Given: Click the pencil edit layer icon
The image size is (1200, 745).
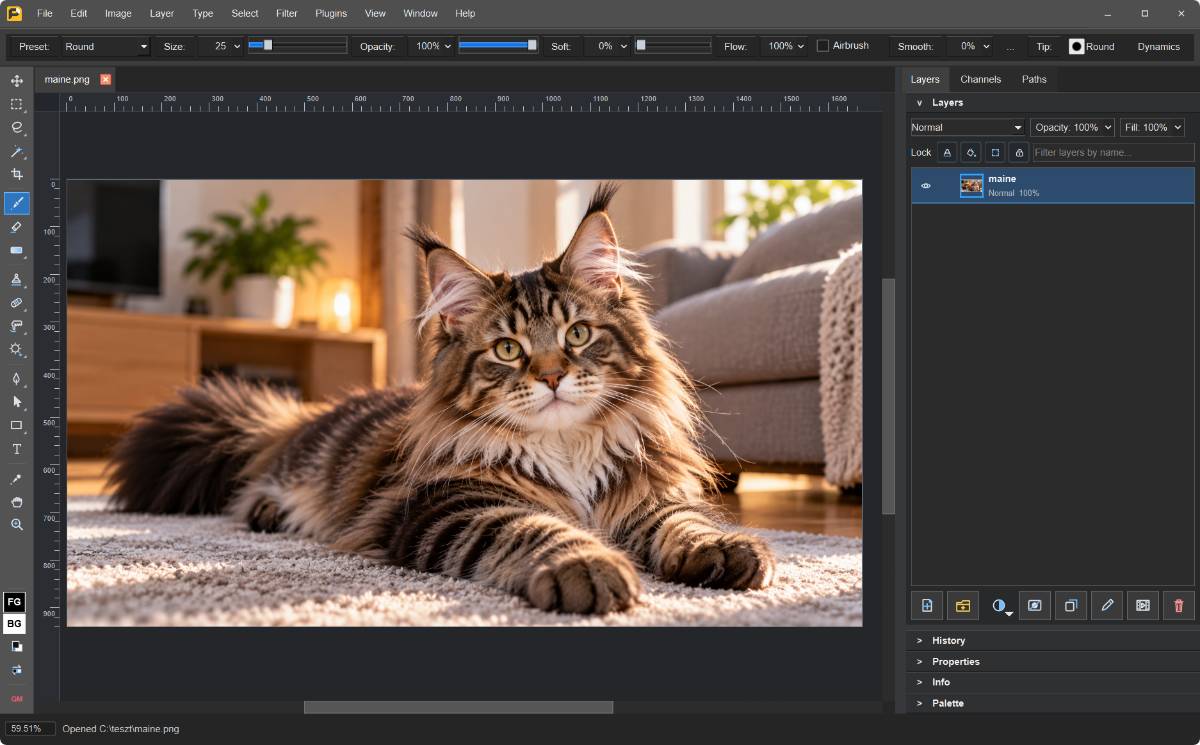Looking at the screenshot, I should [1107, 605].
